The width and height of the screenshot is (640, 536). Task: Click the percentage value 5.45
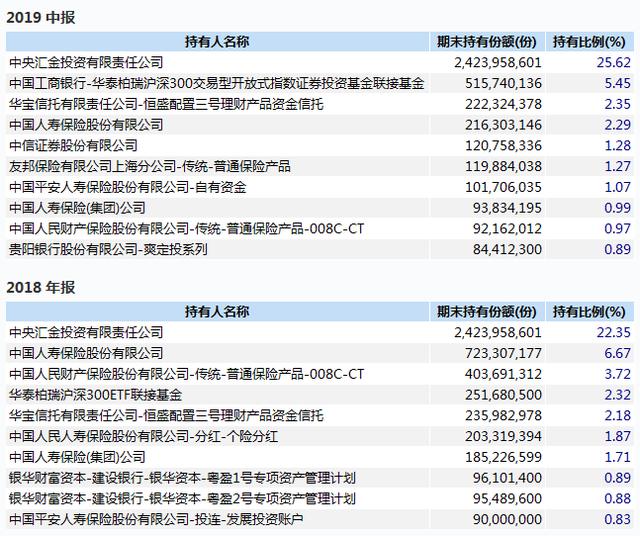618,83
